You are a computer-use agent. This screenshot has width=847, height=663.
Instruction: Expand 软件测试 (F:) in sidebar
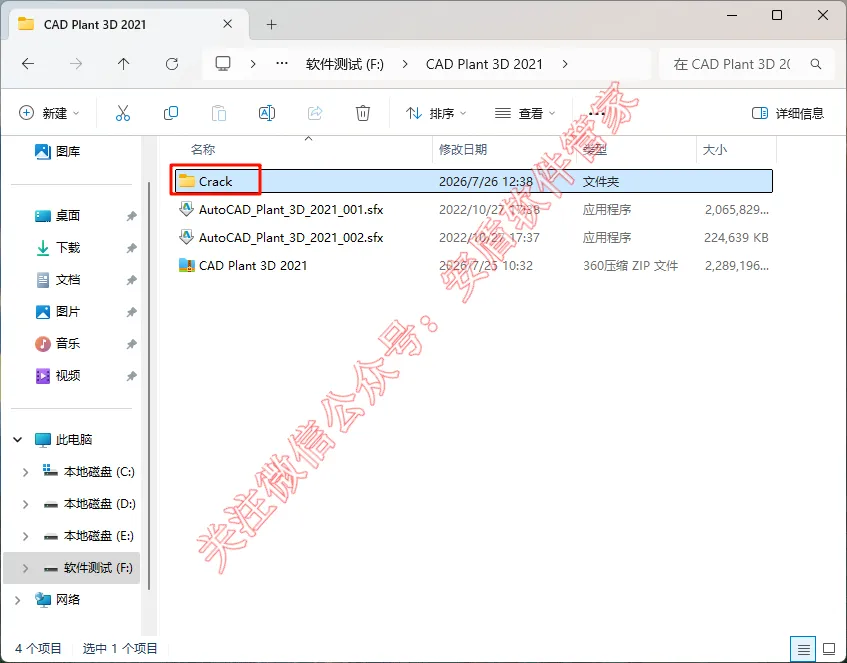click(x=25, y=568)
